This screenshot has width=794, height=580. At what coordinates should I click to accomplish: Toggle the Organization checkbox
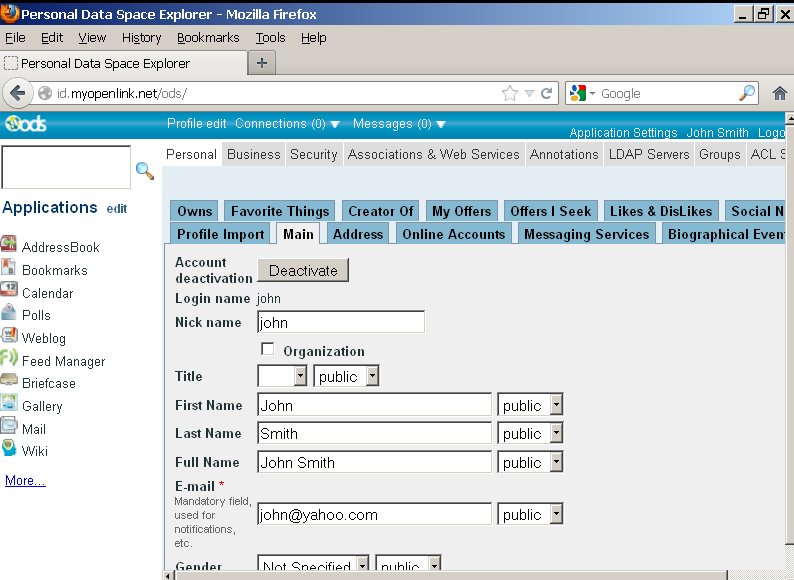pos(267,349)
